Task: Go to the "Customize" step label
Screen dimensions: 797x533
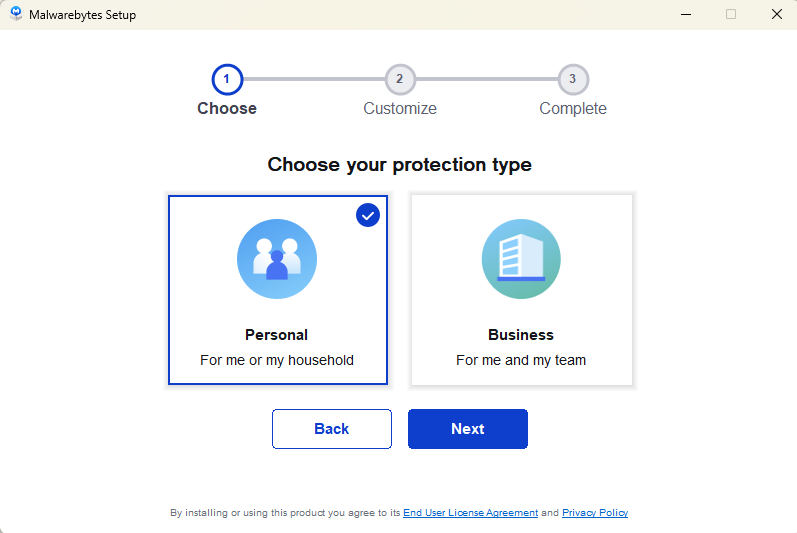Action: [400, 108]
